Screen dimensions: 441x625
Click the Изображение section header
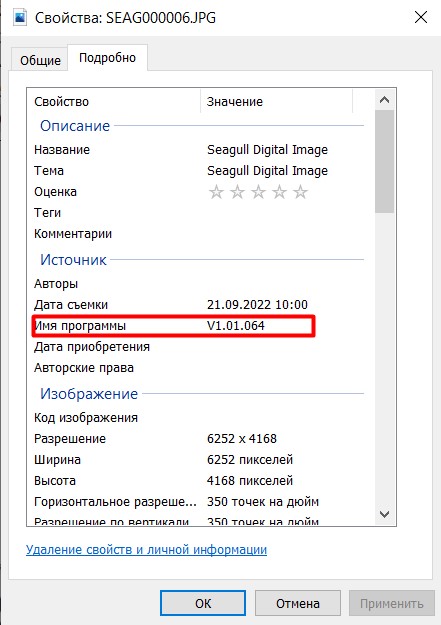pos(89,394)
